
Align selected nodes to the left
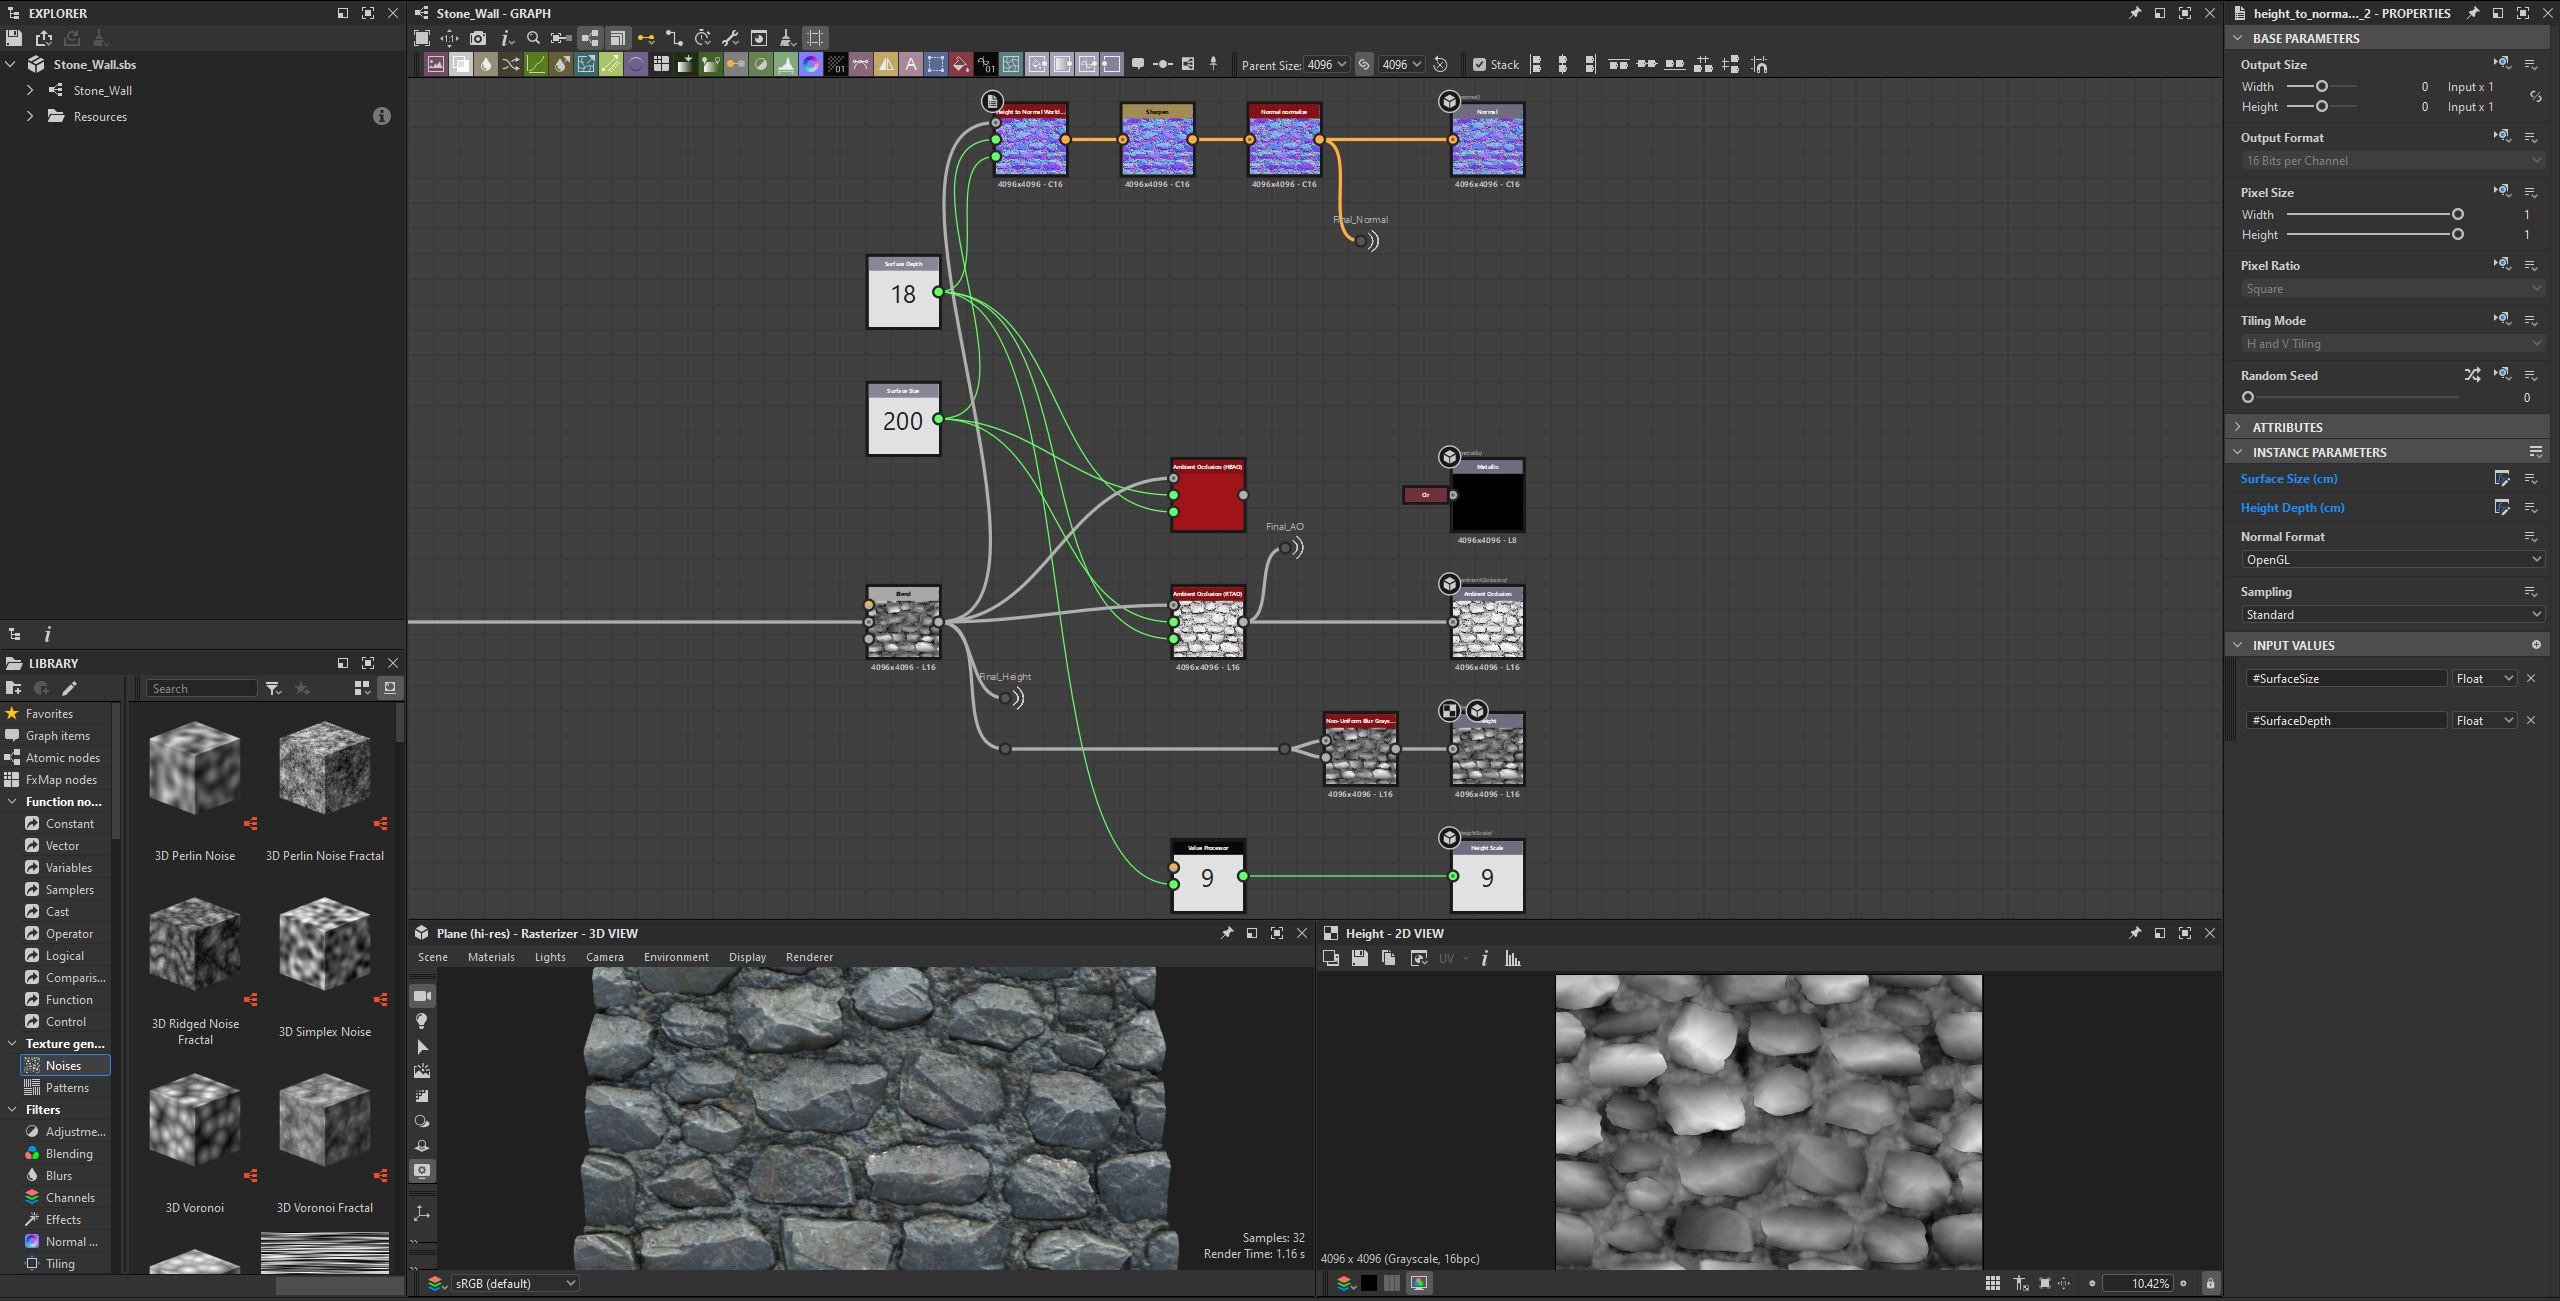(1536, 64)
